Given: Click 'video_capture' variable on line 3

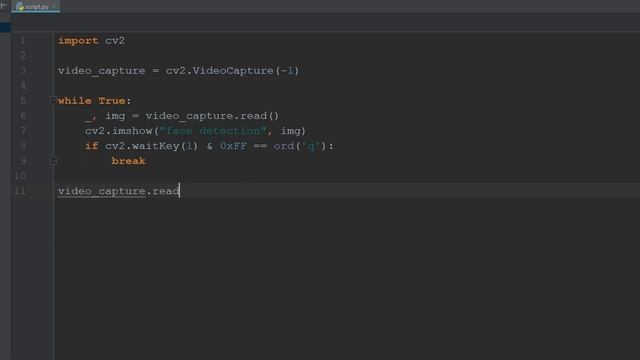Looking at the screenshot, I should click(x=102, y=71).
